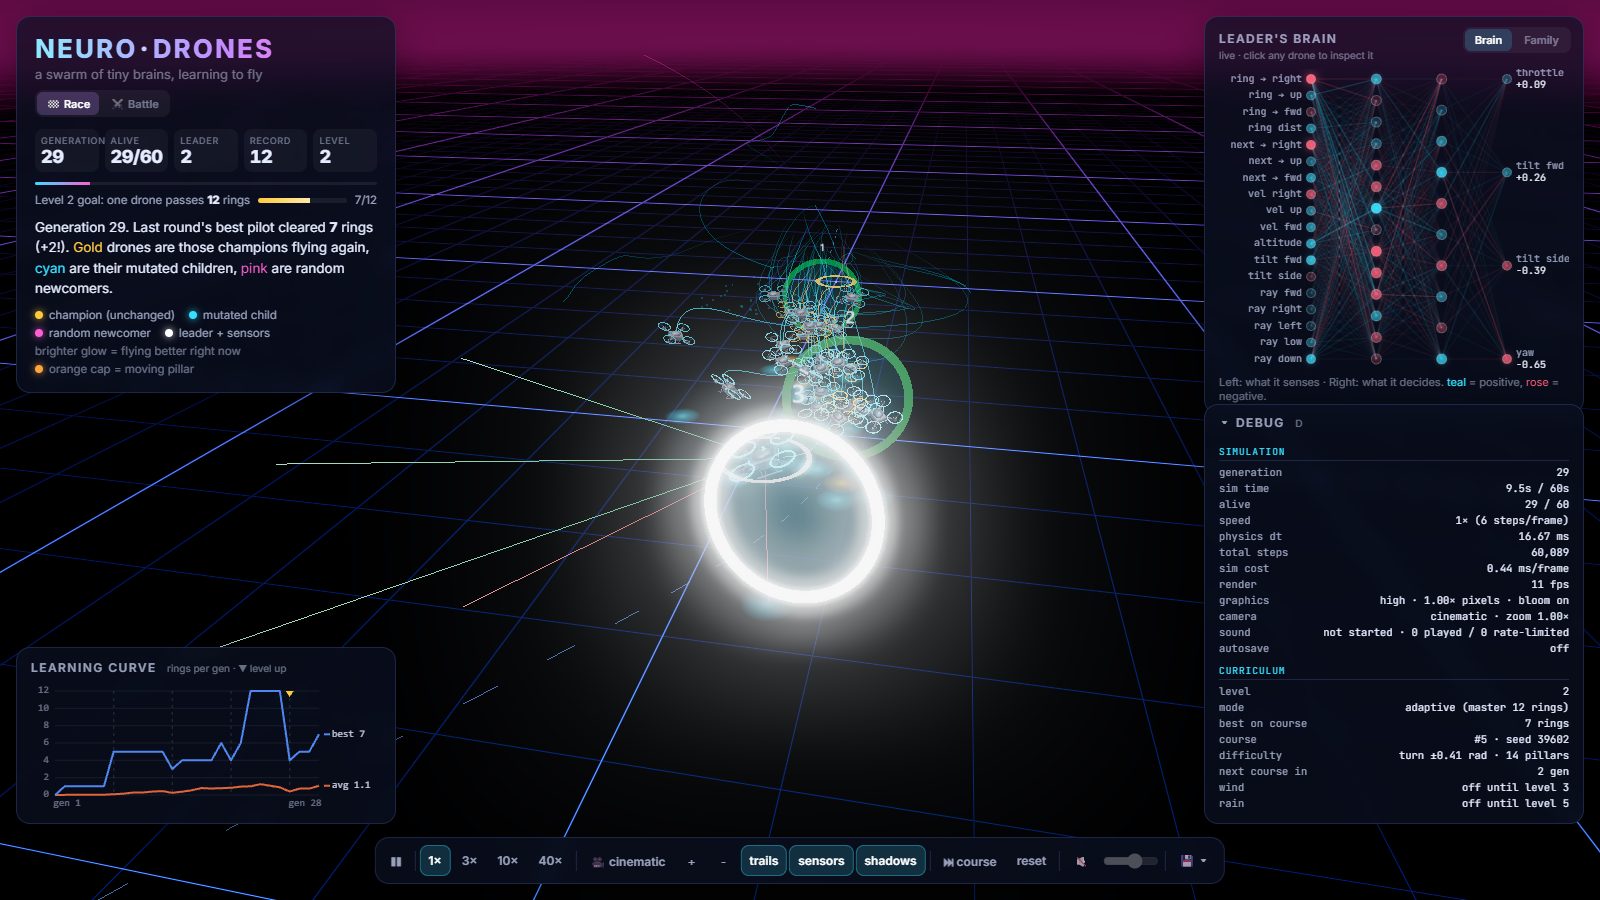Click the 'yaw' output node
The height and width of the screenshot is (900, 1600).
coord(1506,359)
